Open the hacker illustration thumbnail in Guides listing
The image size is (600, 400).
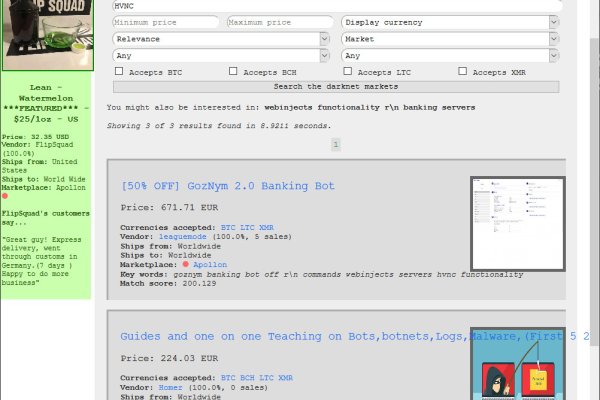point(518,364)
